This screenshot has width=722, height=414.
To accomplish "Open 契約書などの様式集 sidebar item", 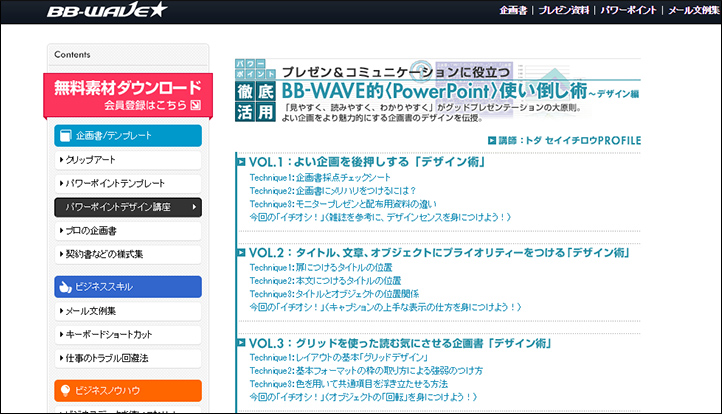I will click(x=128, y=254).
